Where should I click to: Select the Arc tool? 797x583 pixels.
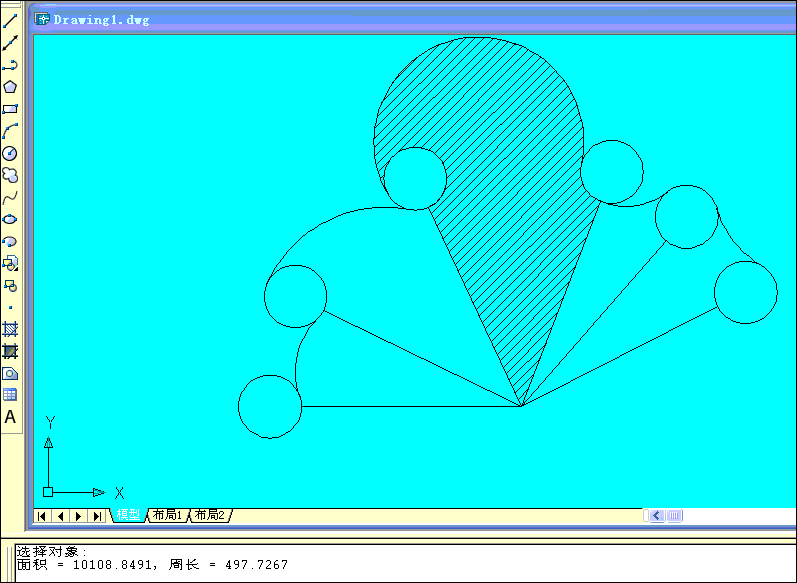10,131
